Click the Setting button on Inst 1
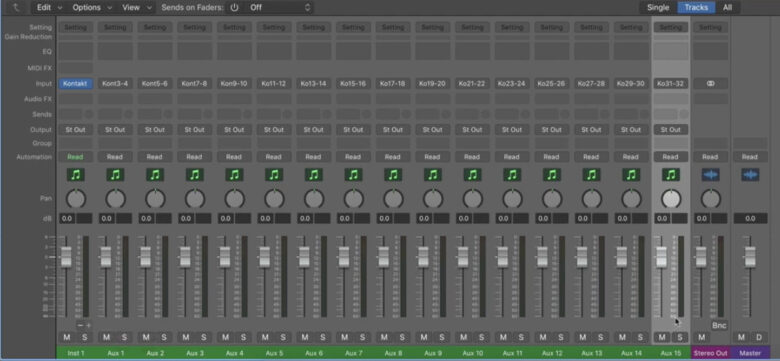780x361 pixels. pos(76,27)
